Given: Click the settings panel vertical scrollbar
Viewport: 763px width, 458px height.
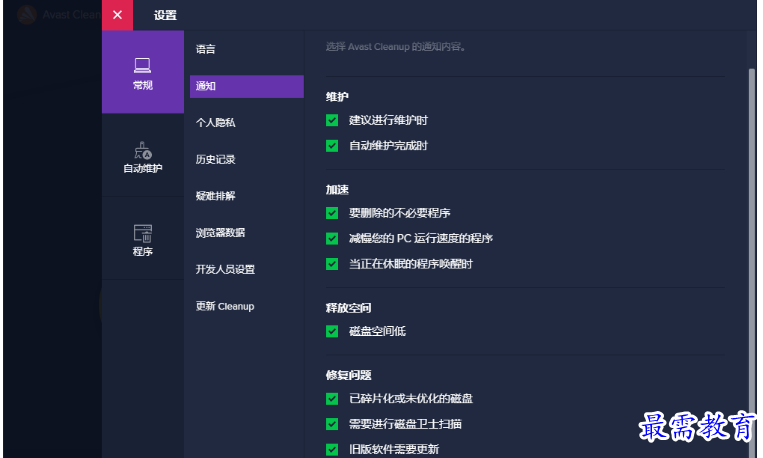Looking at the screenshot, I should [752, 263].
